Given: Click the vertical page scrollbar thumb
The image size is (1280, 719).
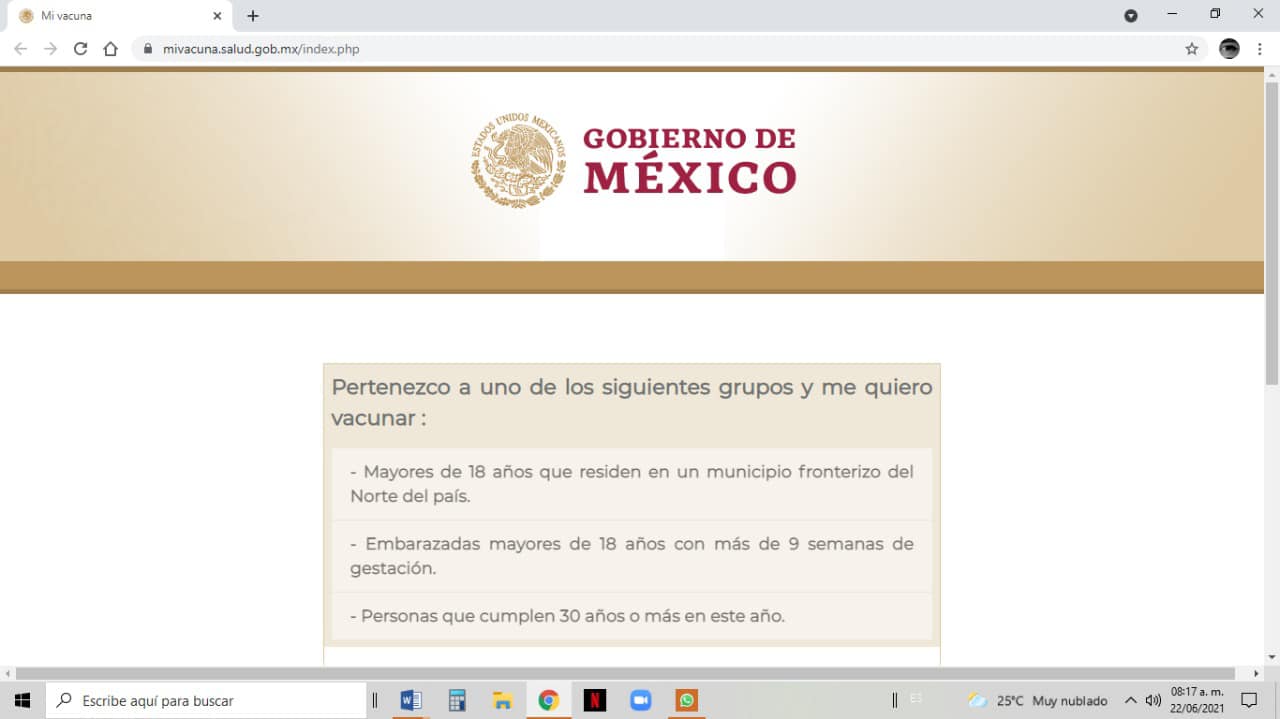Looking at the screenshot, I should pyautogui.click(x=1271, y=230).
